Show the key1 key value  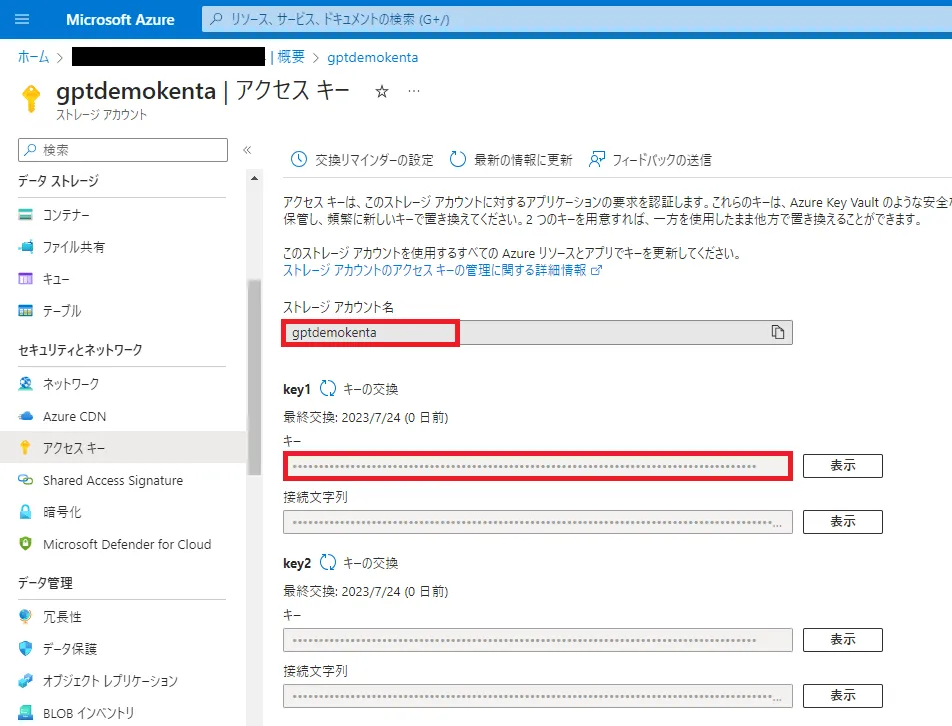click(843, 466)
